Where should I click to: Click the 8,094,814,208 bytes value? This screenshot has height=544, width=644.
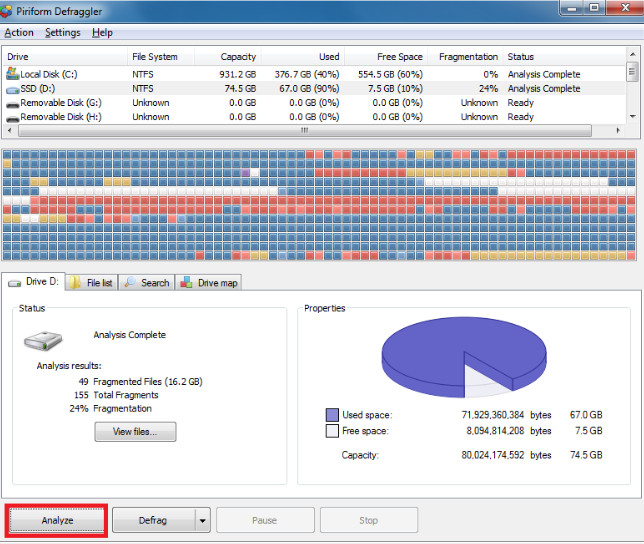(x=495, y=431)
